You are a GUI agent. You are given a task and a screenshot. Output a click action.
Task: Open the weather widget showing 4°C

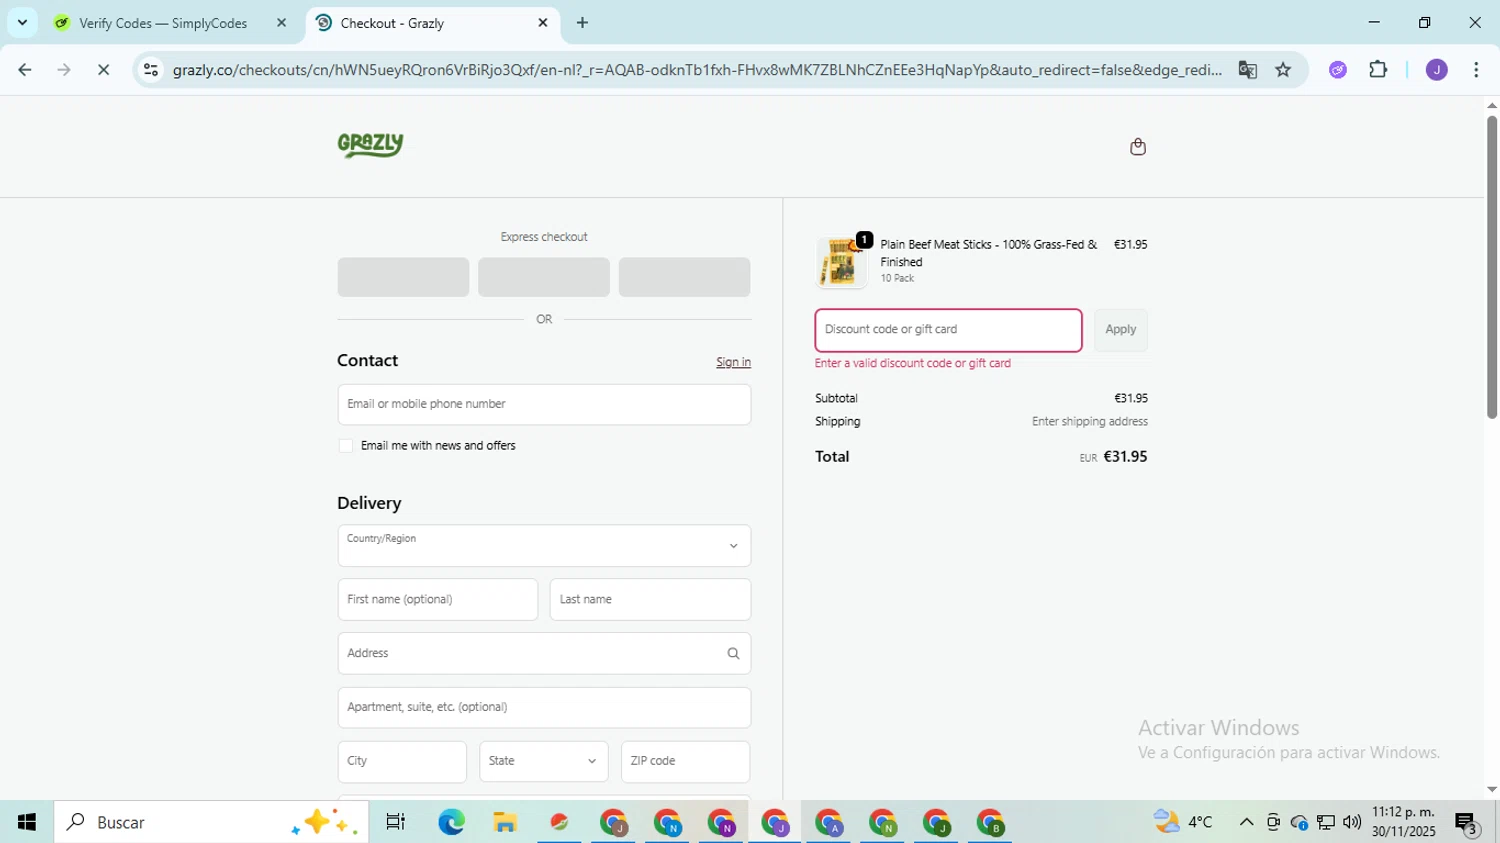click(x=1183, y=822)
